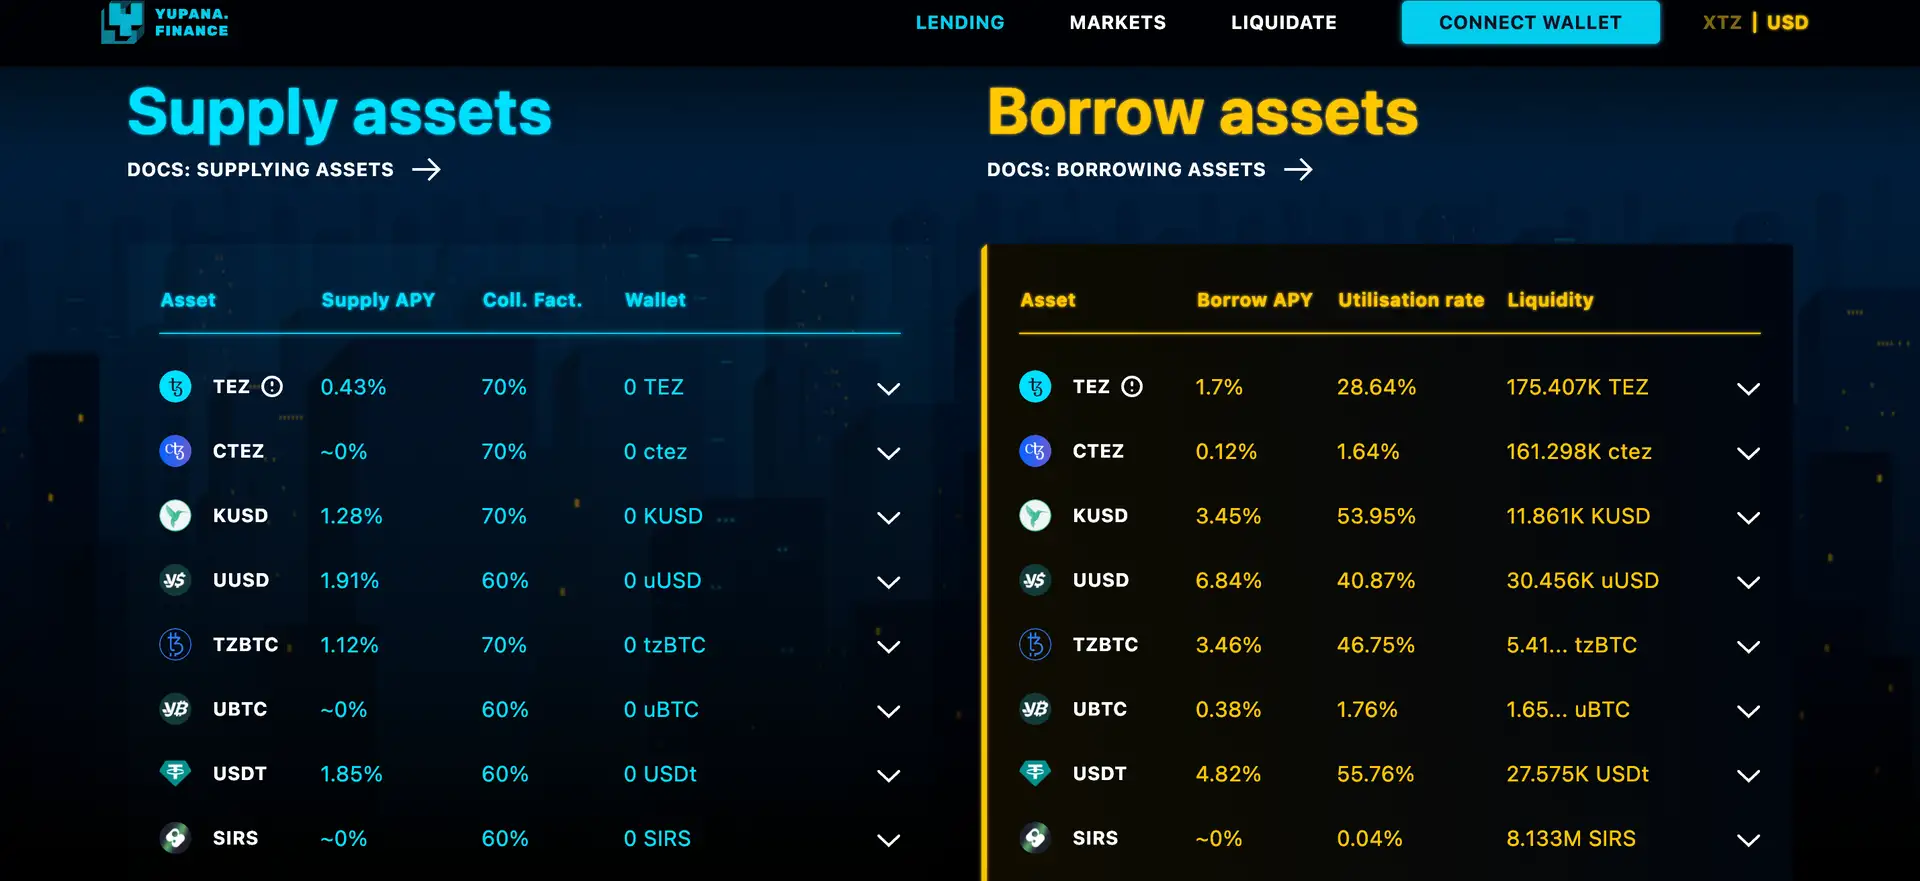1920x881 pixels.
Task: Click the TEZ token icon in Supply assets
Action: [176, 387]
